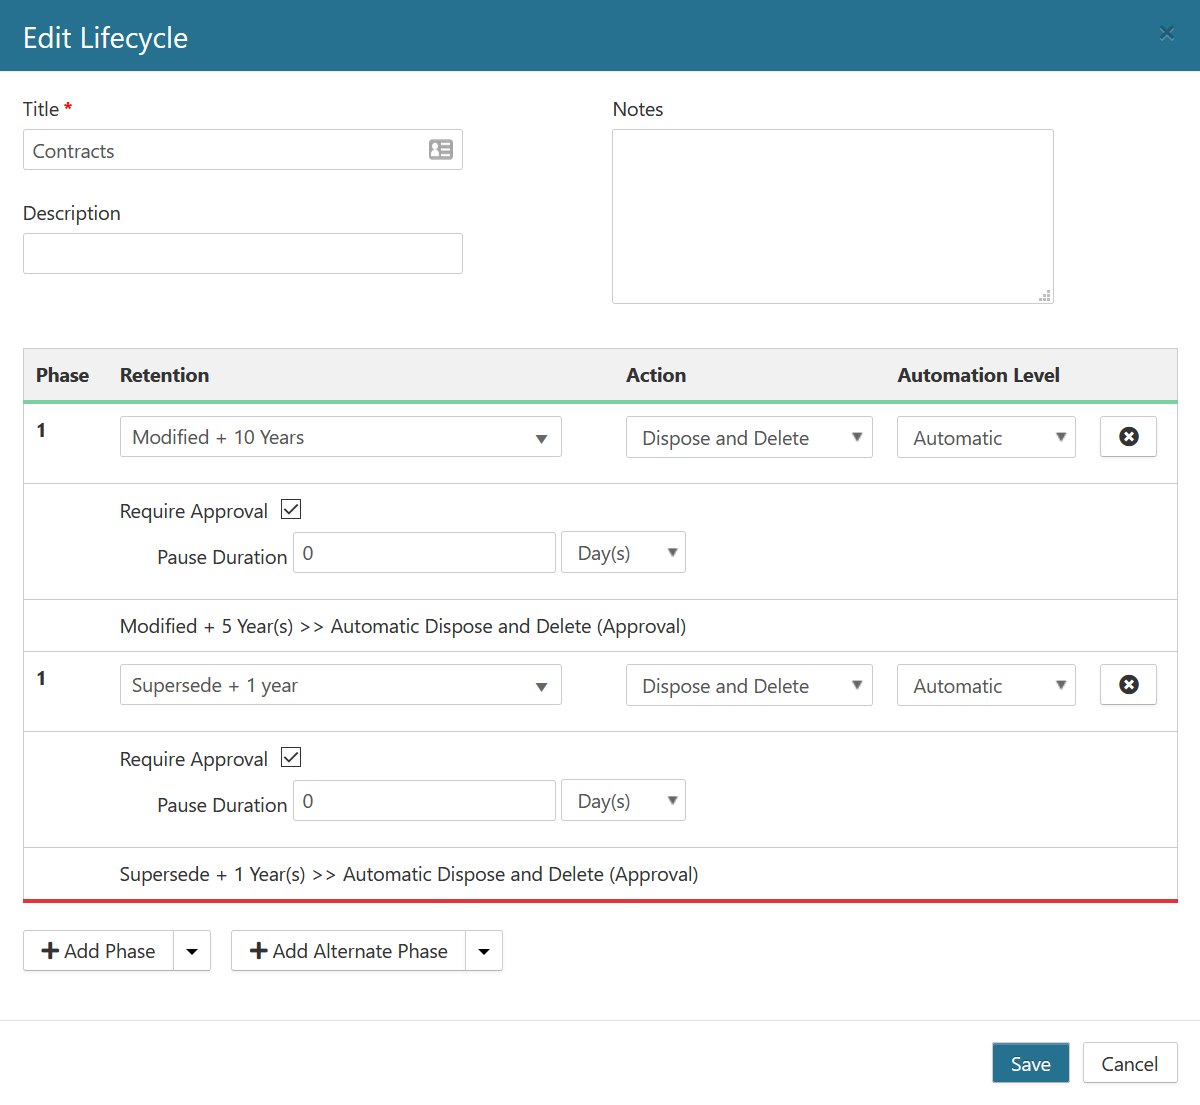Uncheck Require Approval for Modified phase

291,510
